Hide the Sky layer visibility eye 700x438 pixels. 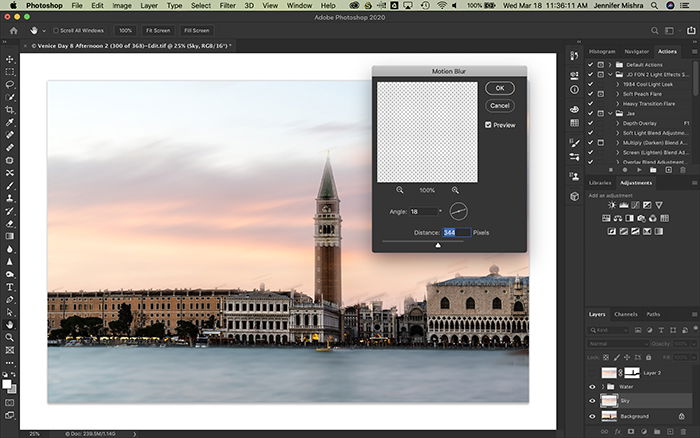[592, 401]
